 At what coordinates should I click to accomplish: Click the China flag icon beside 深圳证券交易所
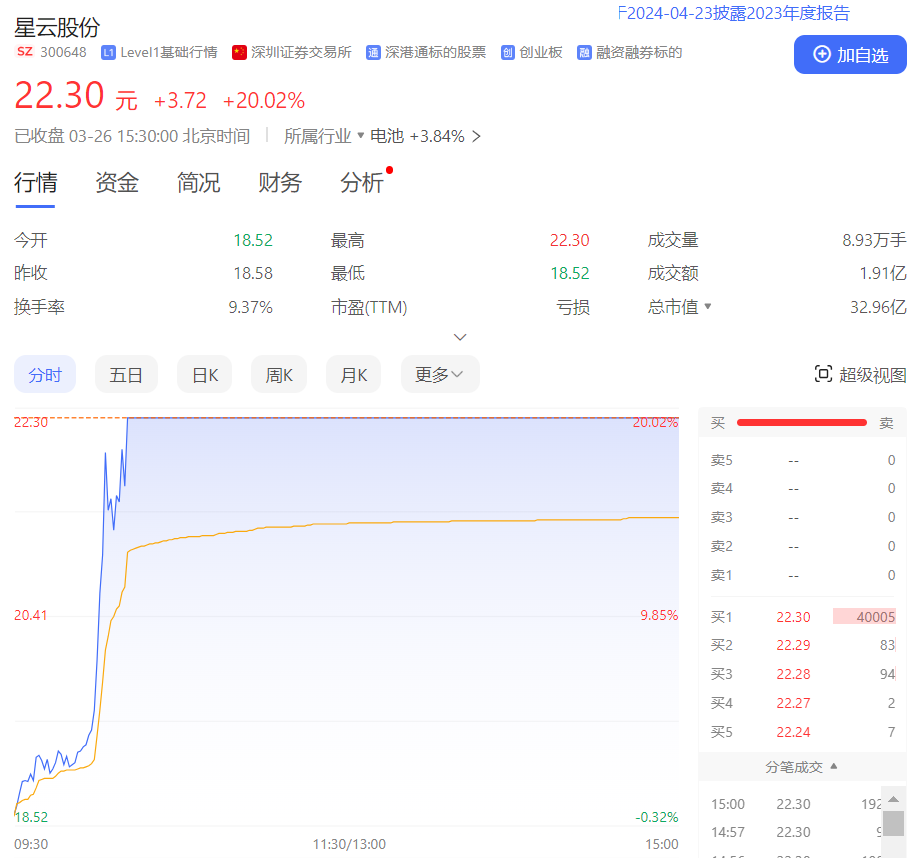239,53
